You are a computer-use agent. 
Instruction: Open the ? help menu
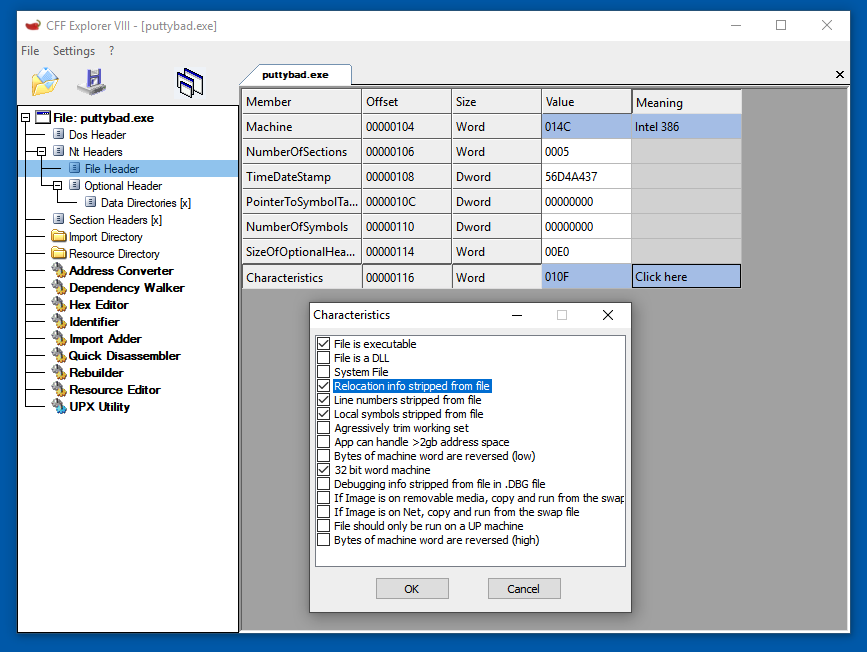(x=112, y=51)
